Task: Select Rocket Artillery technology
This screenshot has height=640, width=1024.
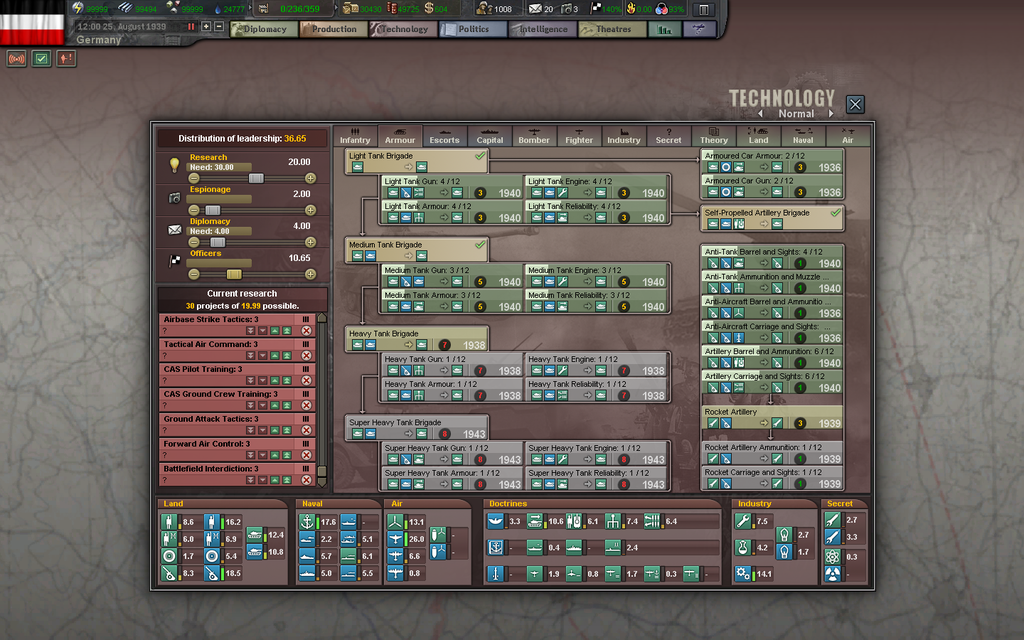Action: pyautogui.click(x=772, y=418)
